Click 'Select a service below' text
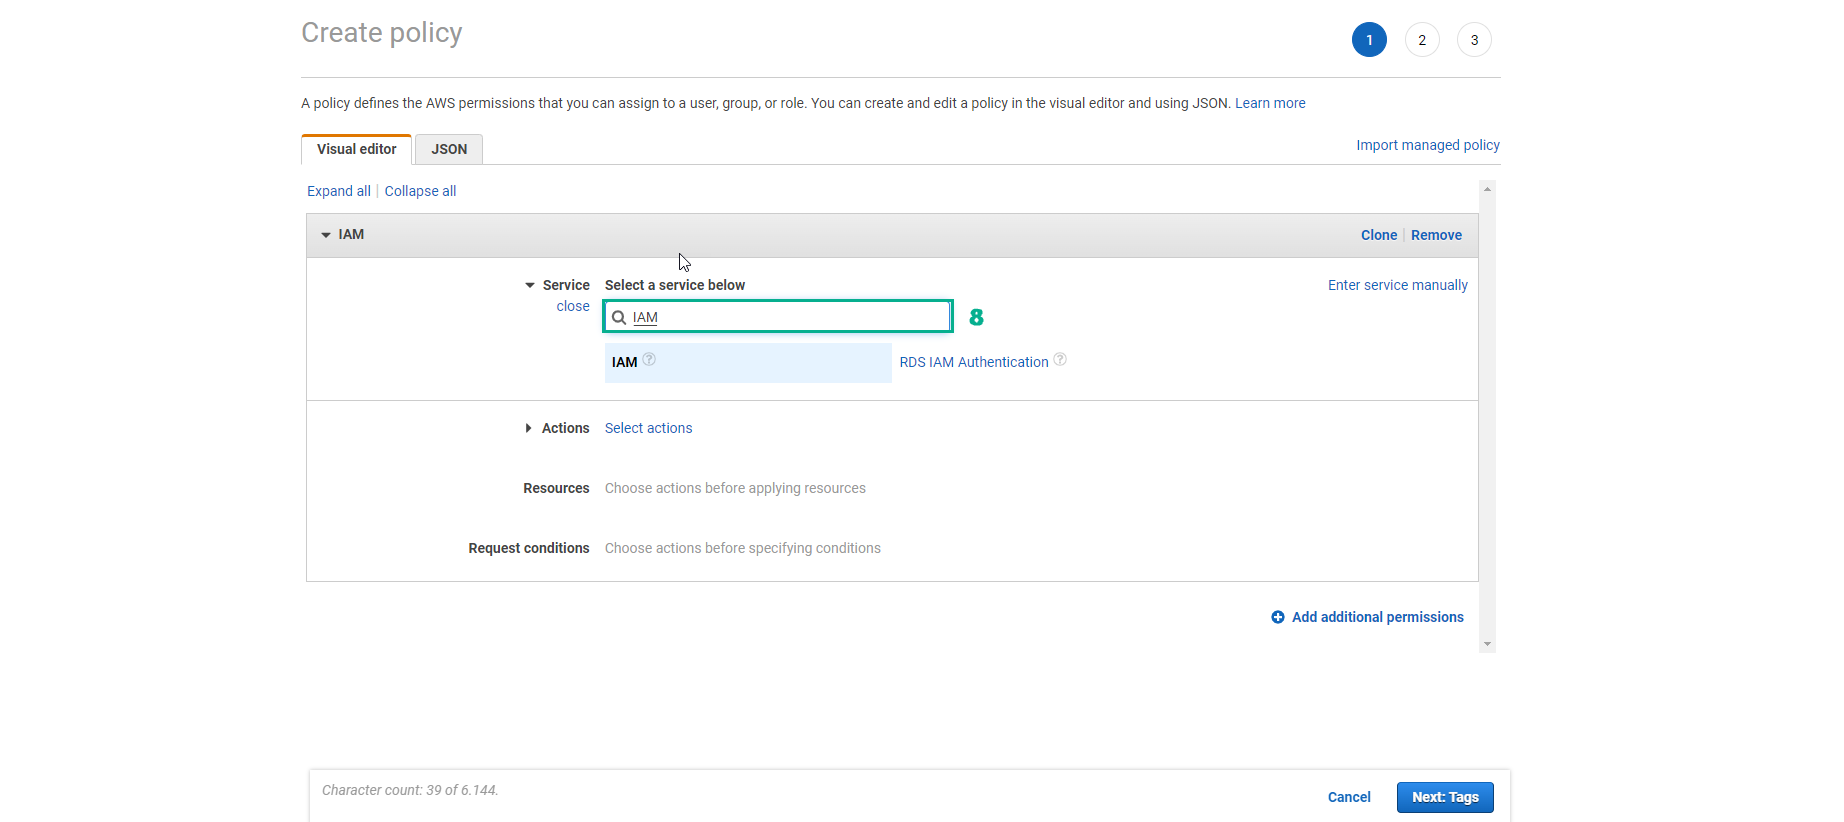The height and width of the screenshot is (822, 1844). point(675,285)
